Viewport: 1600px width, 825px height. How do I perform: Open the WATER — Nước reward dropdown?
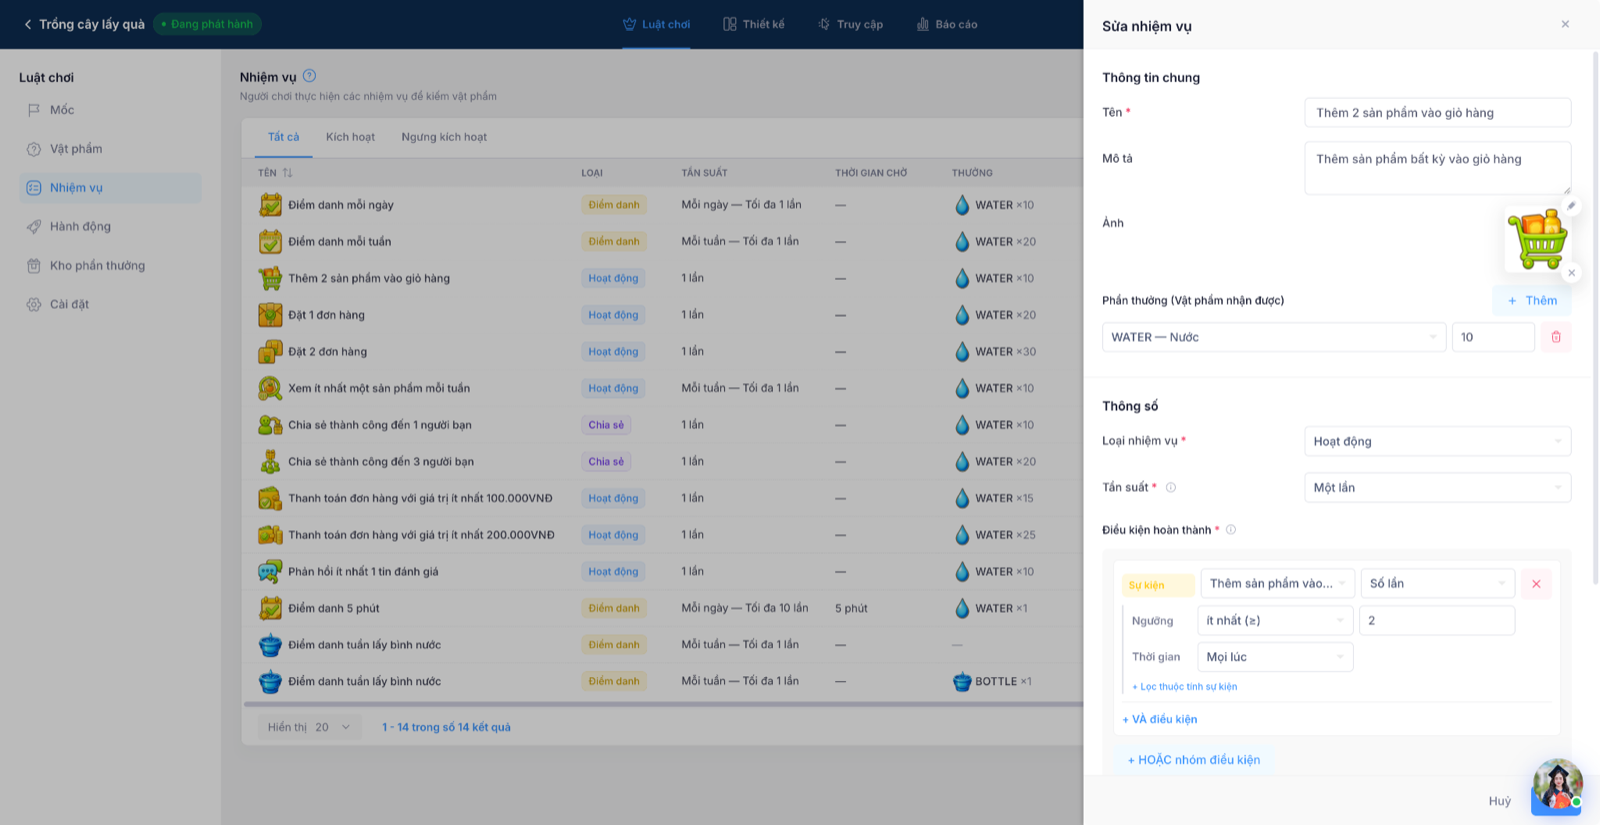pos(1274,337)
